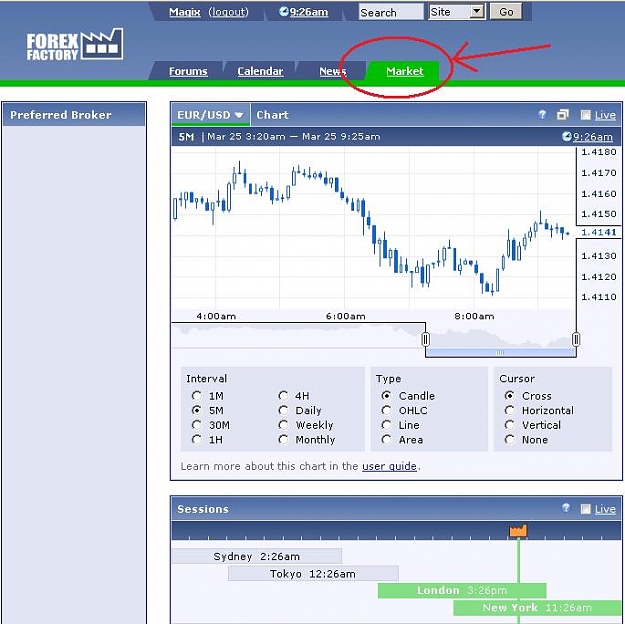
Task: Set interval to Weekly
Action: 283,425
